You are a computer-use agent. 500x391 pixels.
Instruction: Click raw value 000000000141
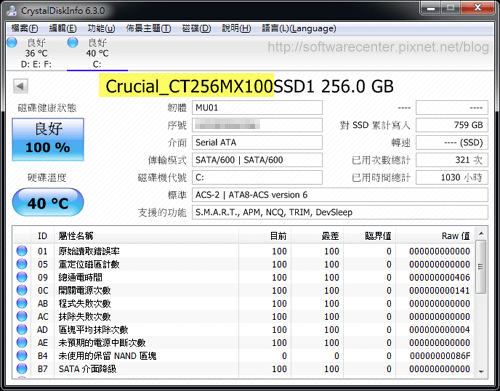click(x=440, y=290)
